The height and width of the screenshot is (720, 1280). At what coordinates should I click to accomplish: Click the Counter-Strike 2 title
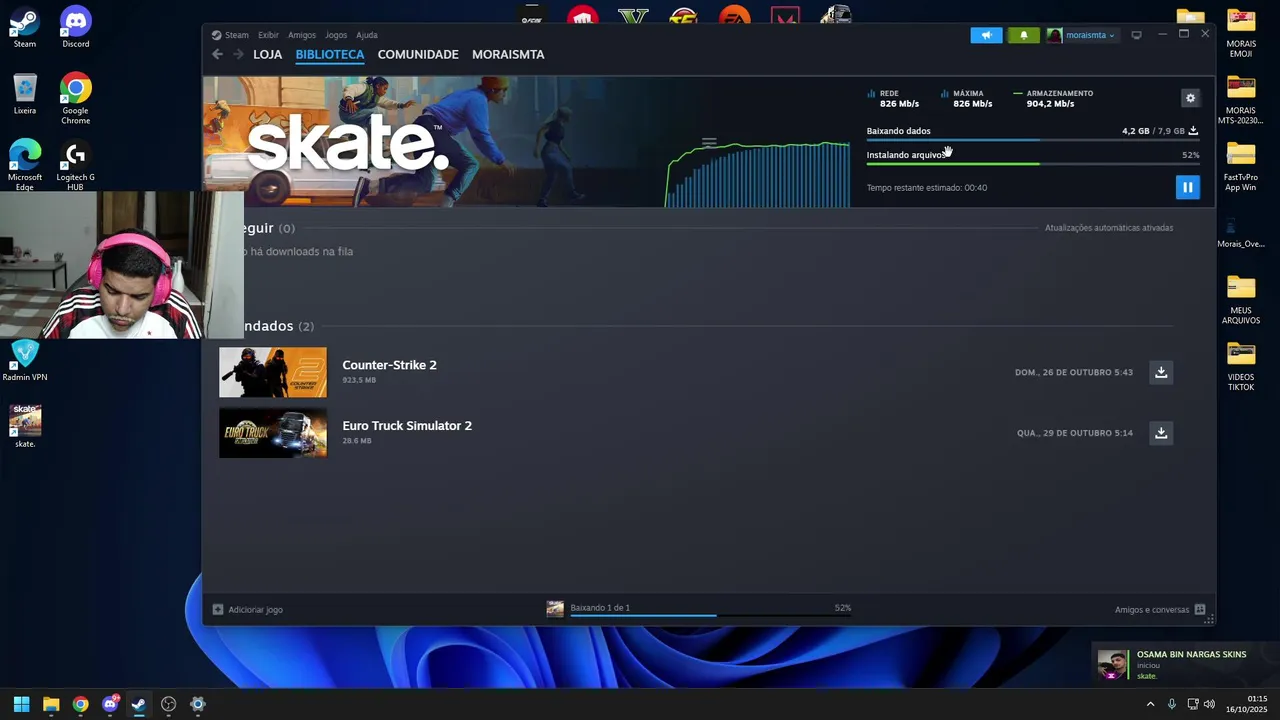[389, 365]
